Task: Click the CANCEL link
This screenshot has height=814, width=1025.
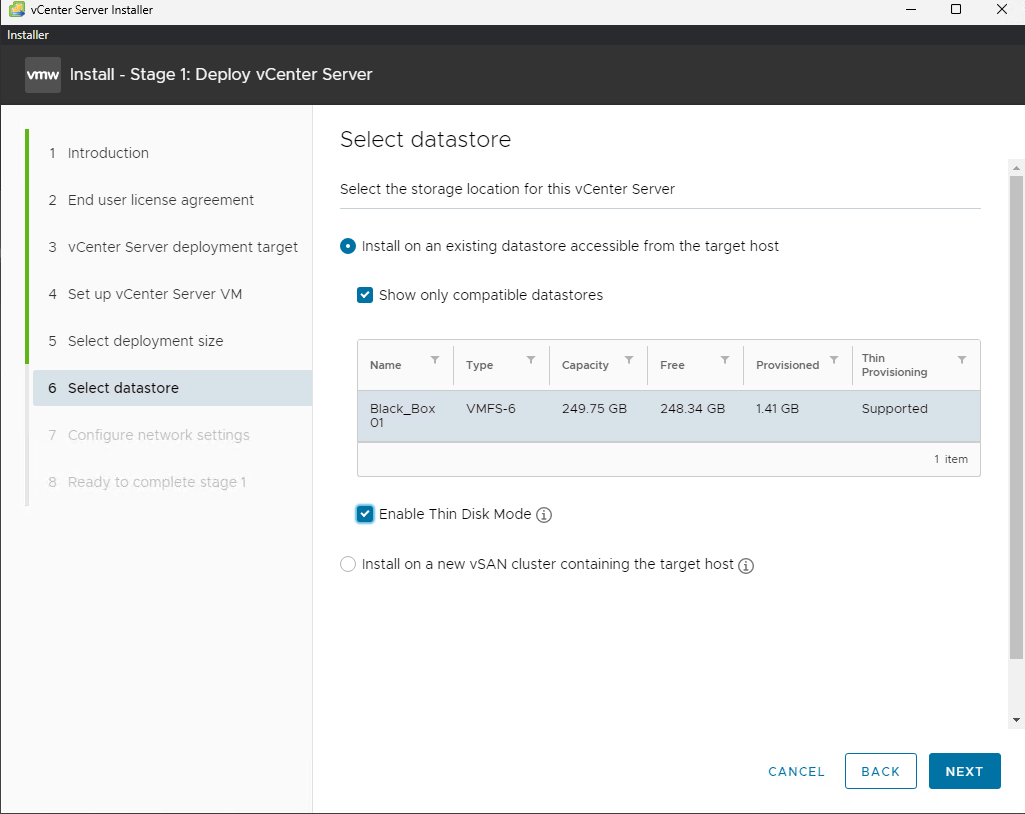Action: 796,771
